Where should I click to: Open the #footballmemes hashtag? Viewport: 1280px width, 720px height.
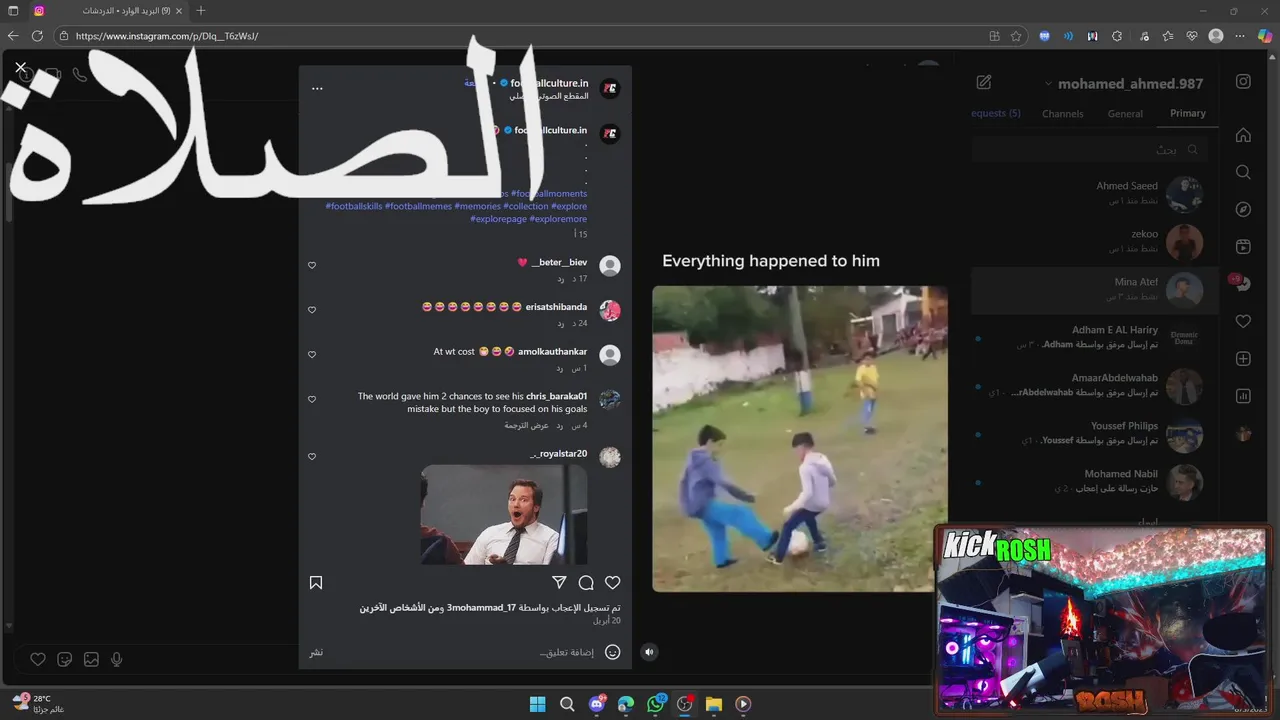coord(418,206)
